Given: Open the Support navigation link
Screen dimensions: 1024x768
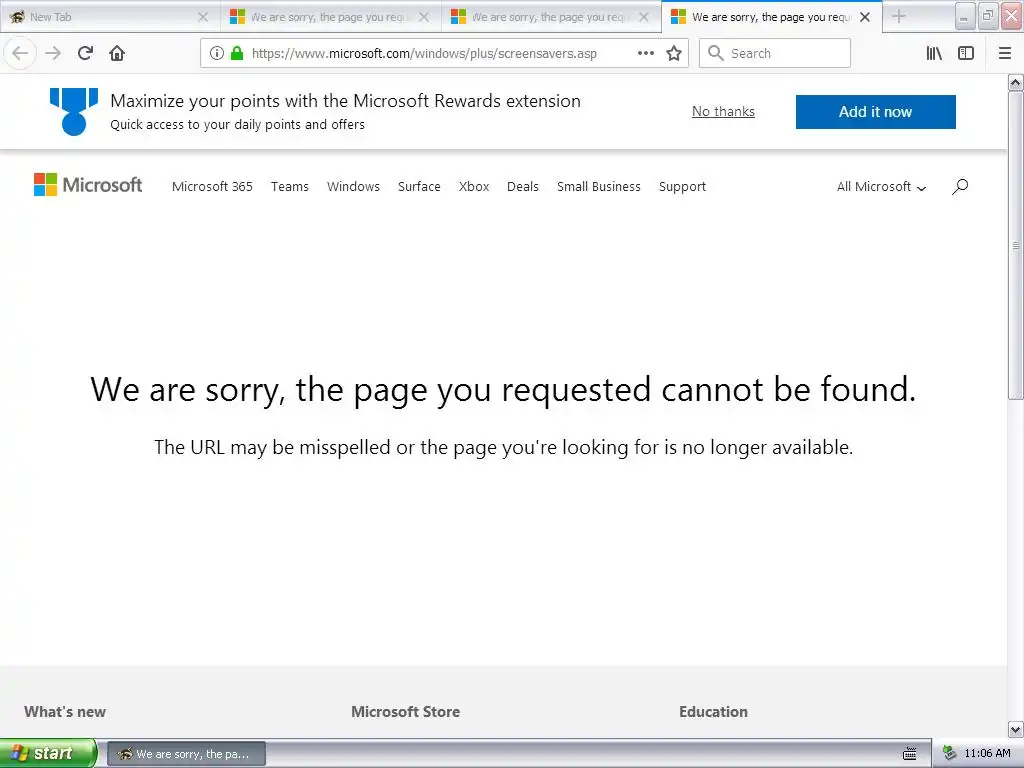Looking at the screenshot, I should 682,187.
